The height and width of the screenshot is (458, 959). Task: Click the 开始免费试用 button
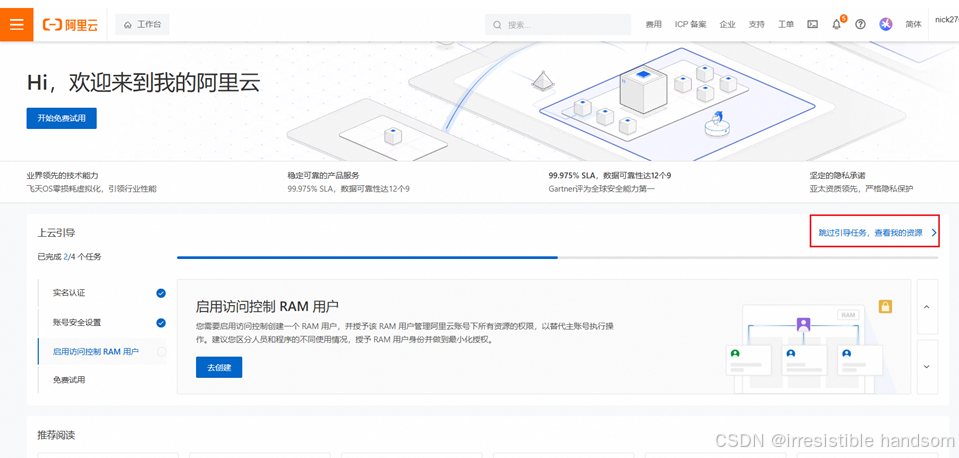[62, 118]
